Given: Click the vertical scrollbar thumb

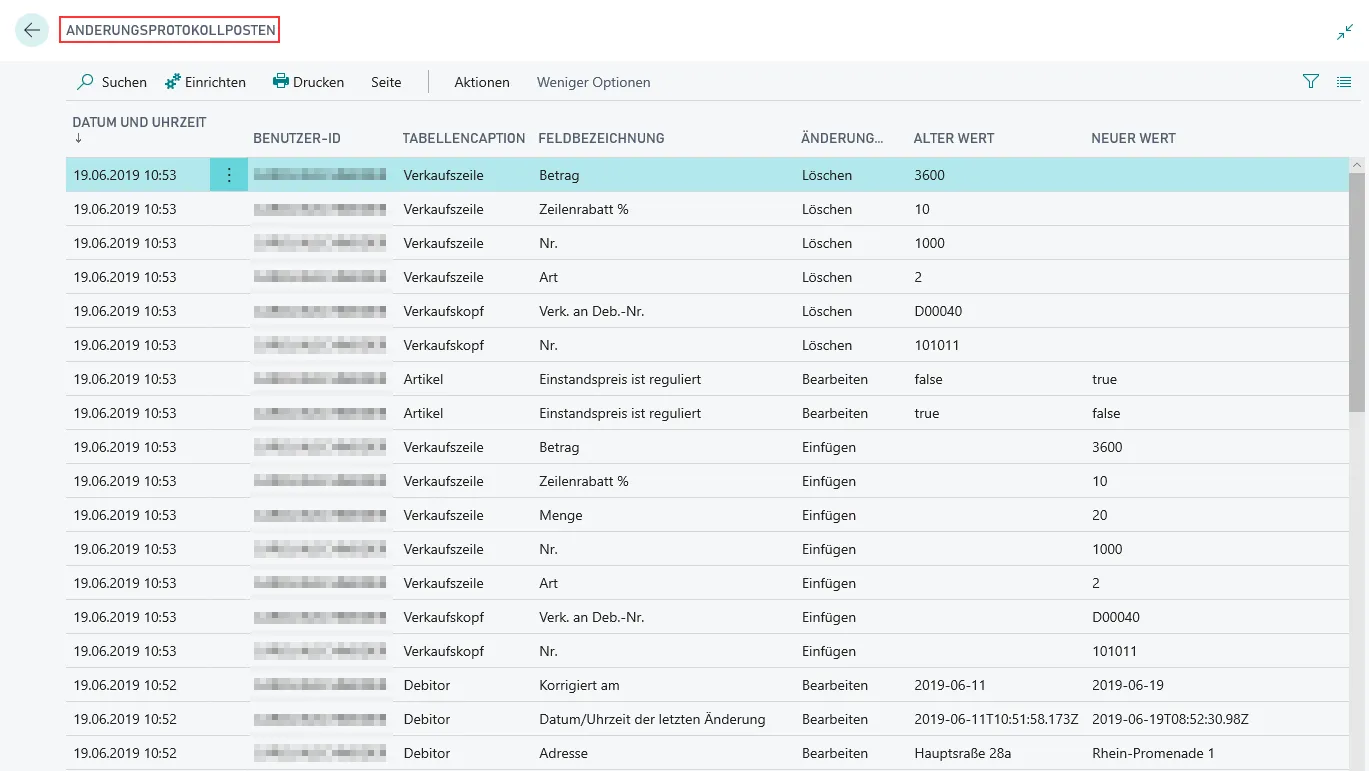Looking at the screenshot, I should coord(1357,292).
